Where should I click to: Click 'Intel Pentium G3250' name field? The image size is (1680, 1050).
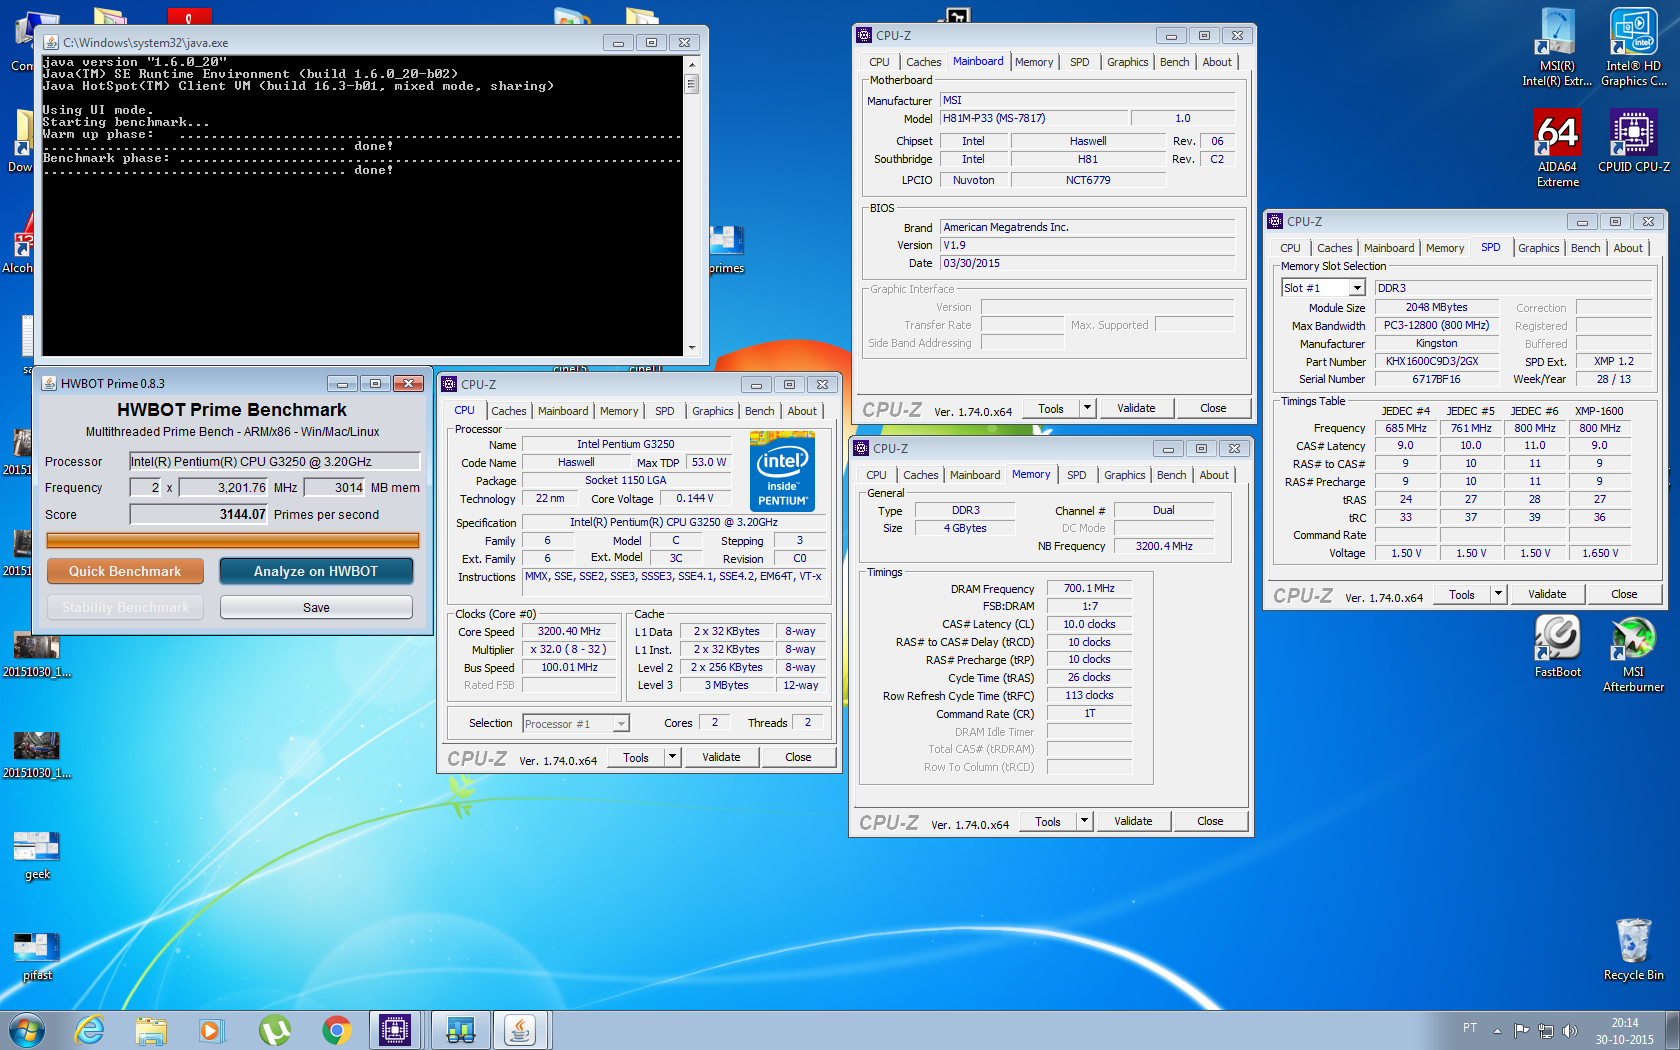pyautogui.click(x=625, y=444)
